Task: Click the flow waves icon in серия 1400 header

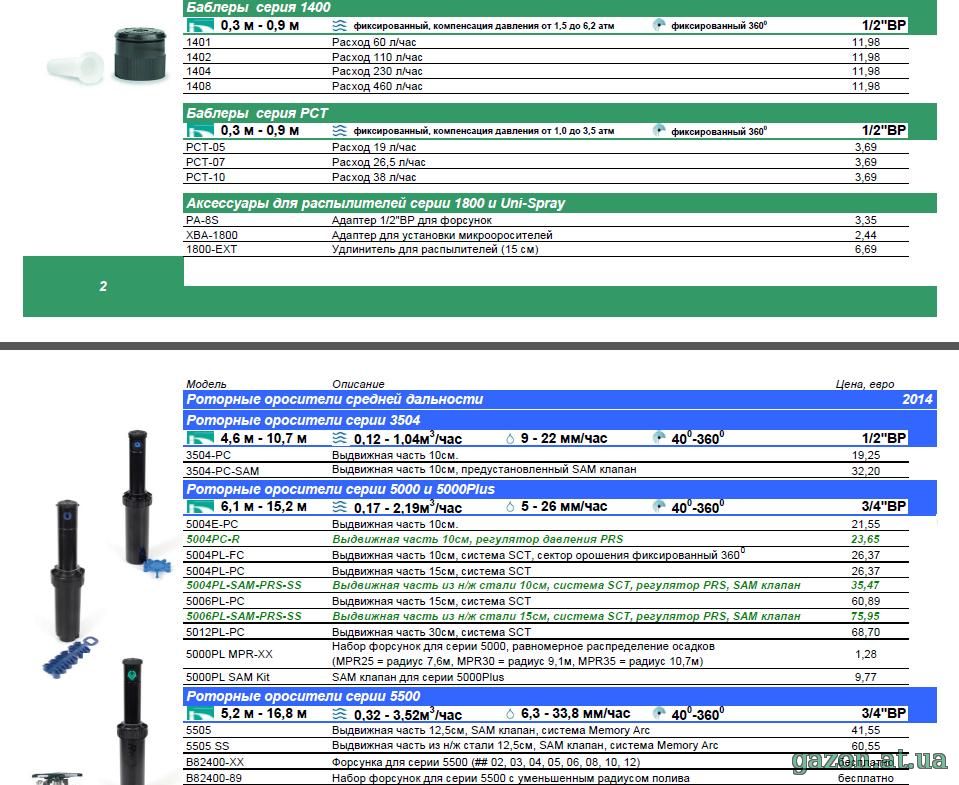Action: [x=339, y=26]
